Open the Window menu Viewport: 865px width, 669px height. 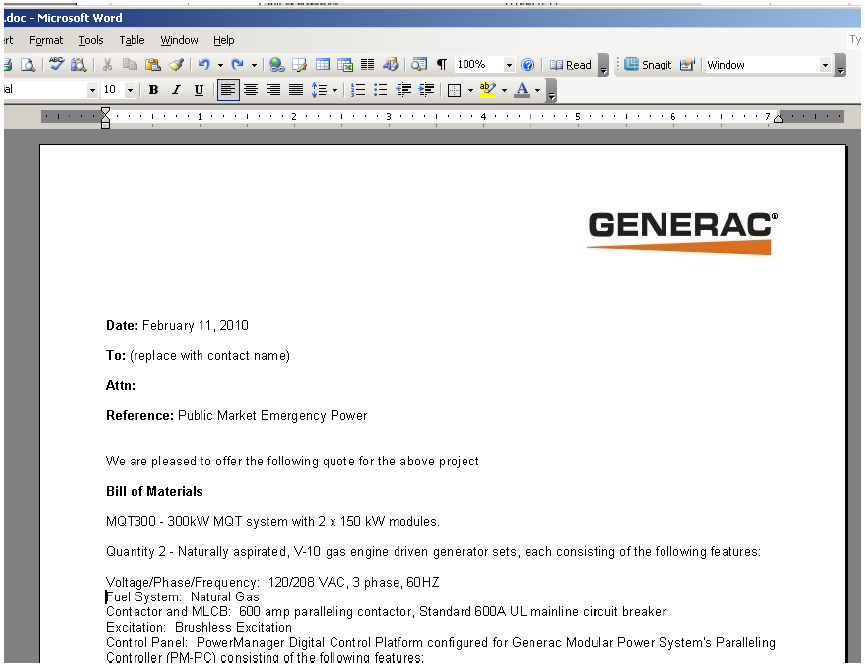coord(179,40)
